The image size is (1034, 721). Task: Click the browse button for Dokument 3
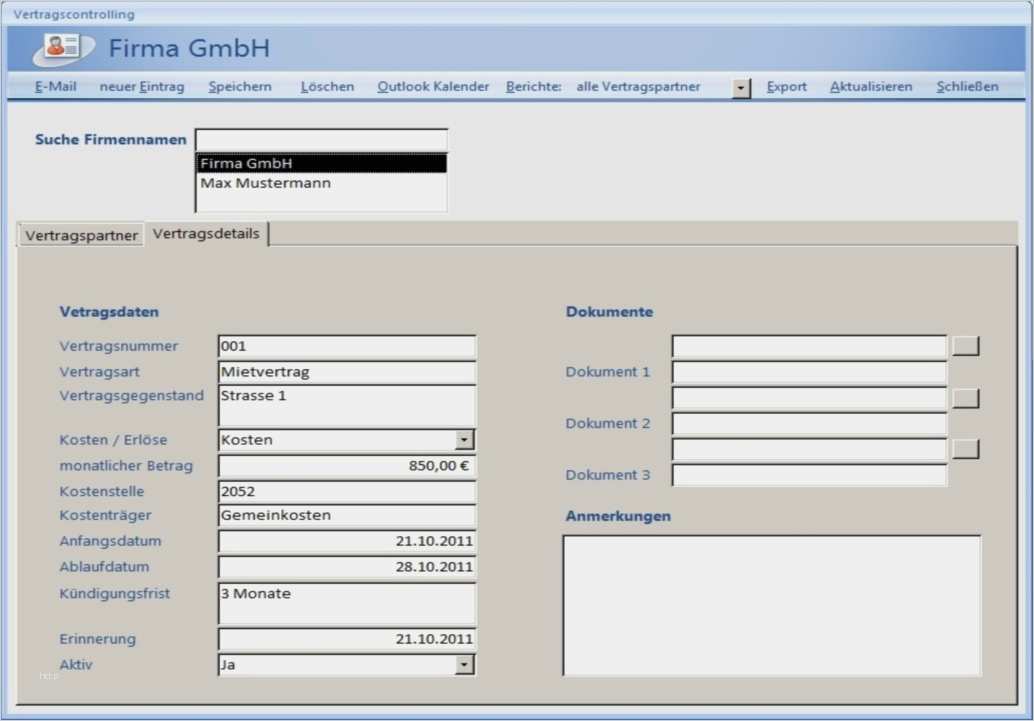(x=965, y=450)
